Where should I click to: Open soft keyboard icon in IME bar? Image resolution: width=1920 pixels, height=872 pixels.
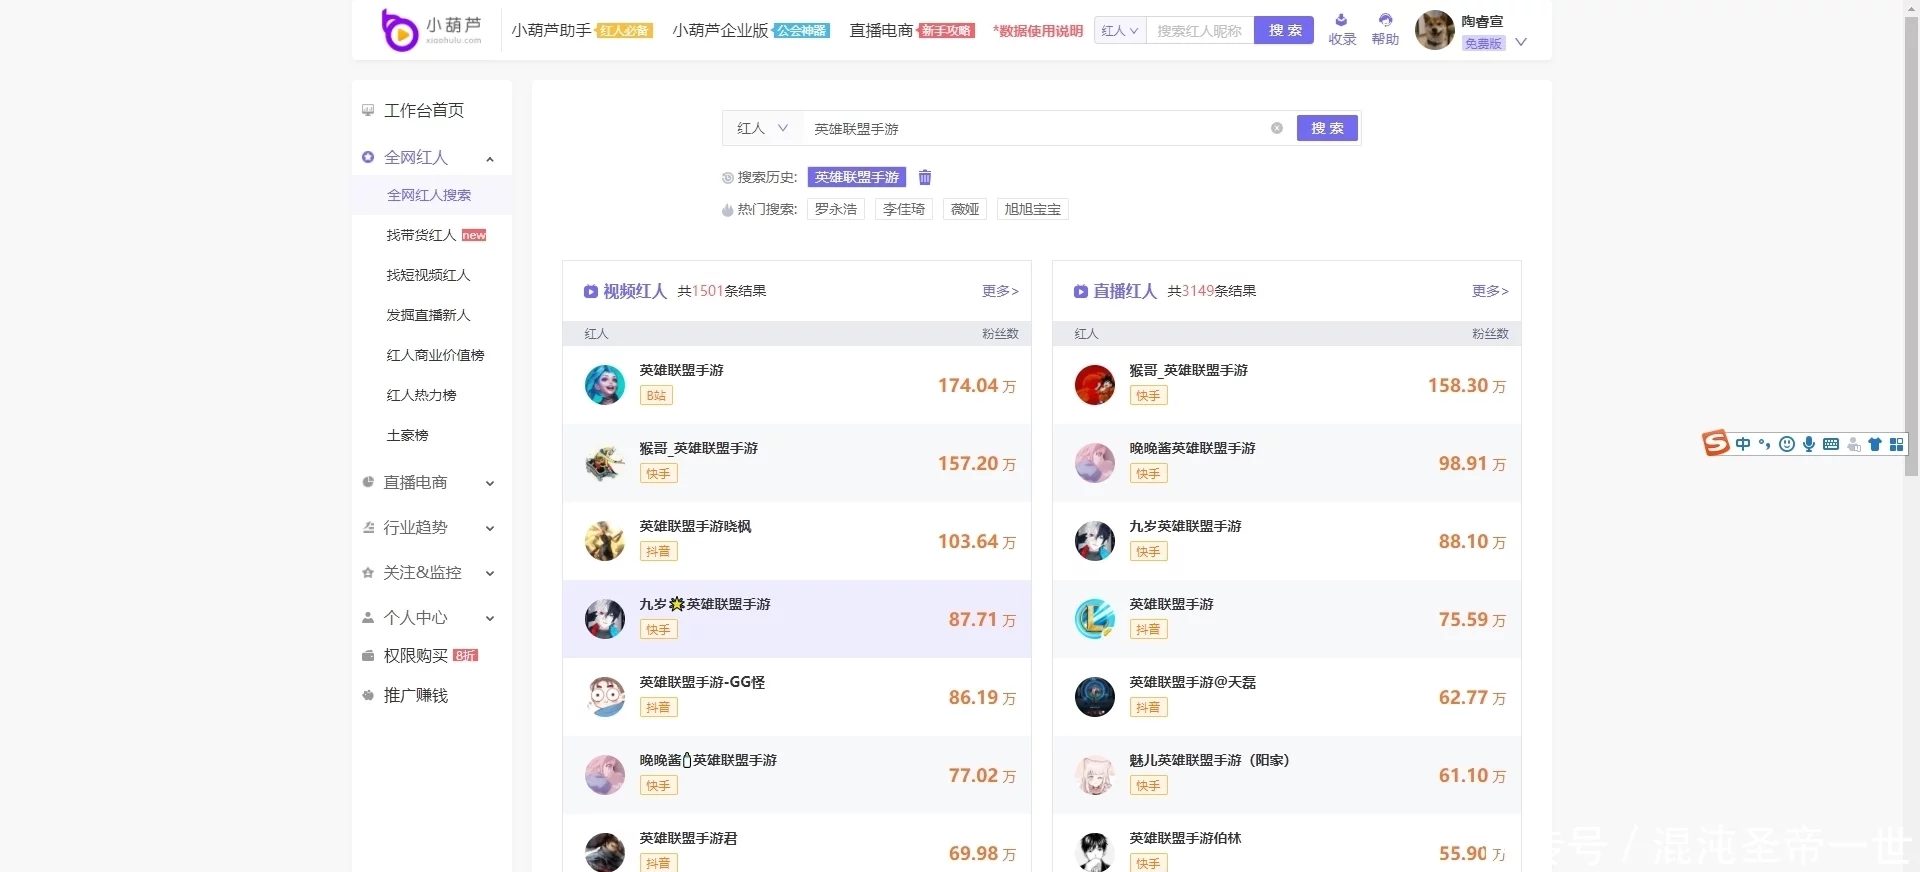tap(1831, 444)
